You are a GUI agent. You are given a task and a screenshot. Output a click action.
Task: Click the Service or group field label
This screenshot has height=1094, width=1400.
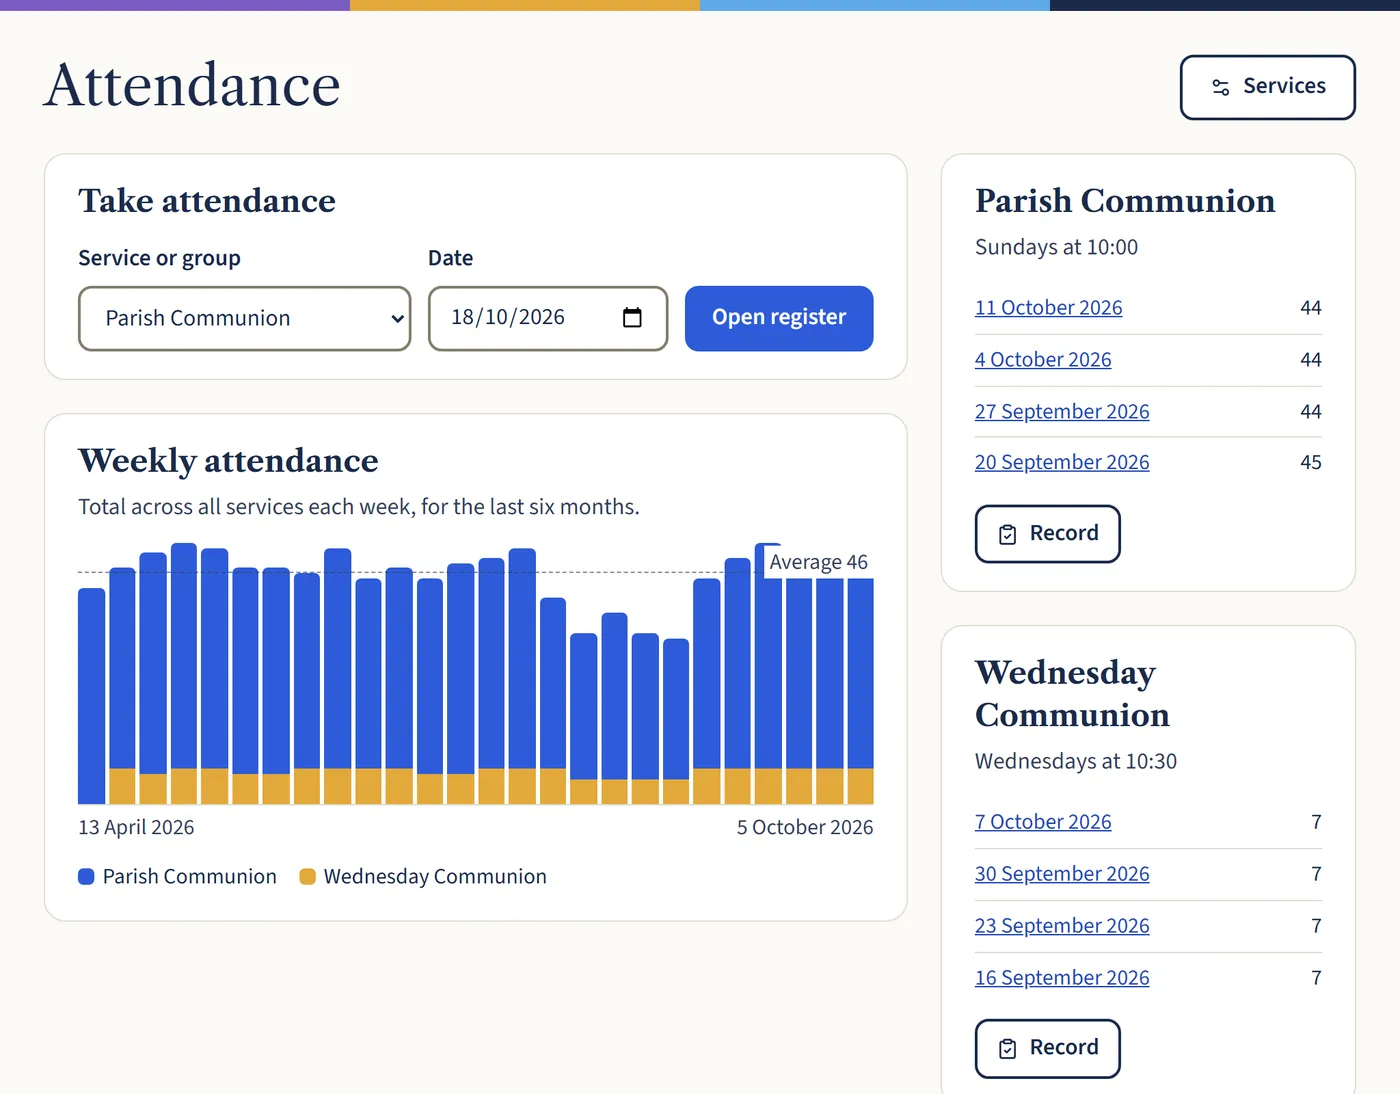coord(159,258)
